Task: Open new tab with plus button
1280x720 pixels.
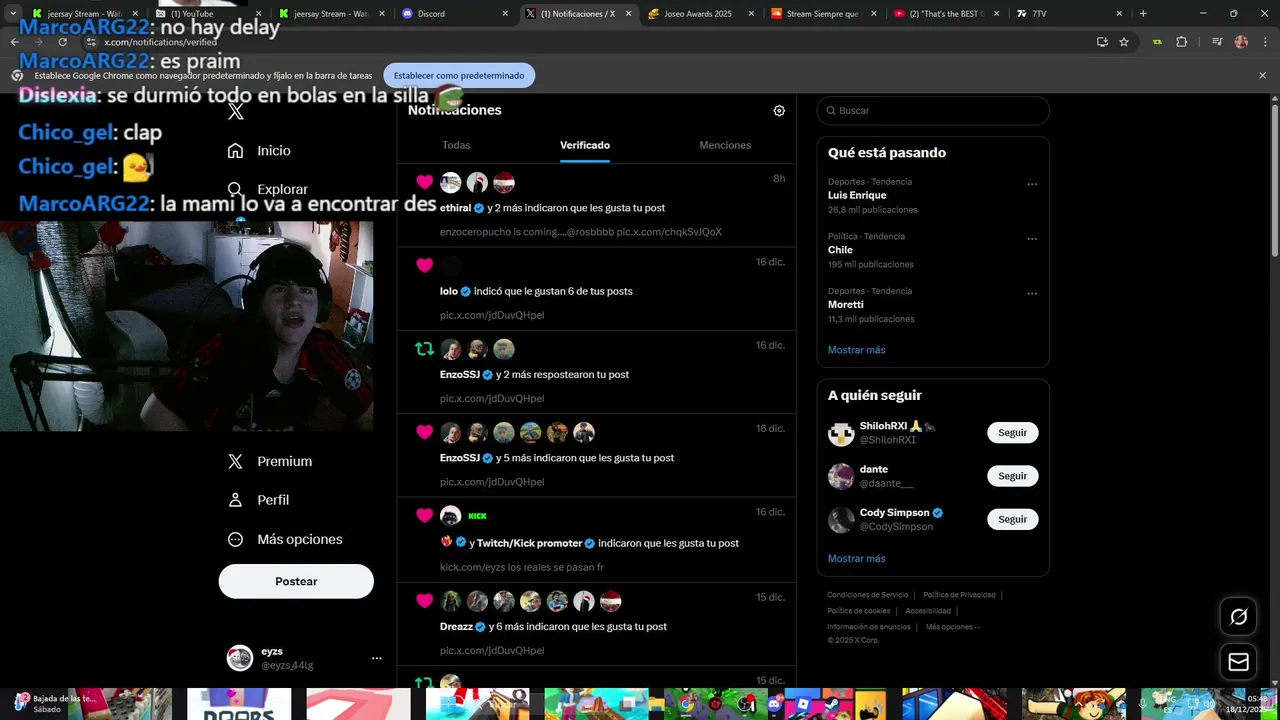Action: coord(1143,14)
